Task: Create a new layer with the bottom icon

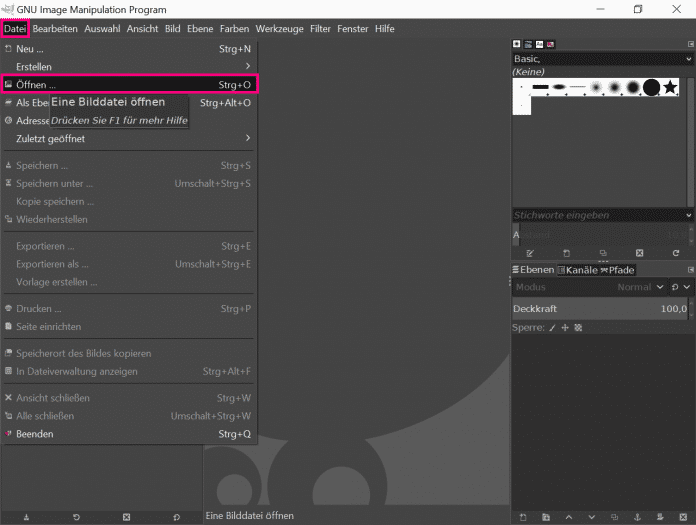Action: [x=522, y=517]
